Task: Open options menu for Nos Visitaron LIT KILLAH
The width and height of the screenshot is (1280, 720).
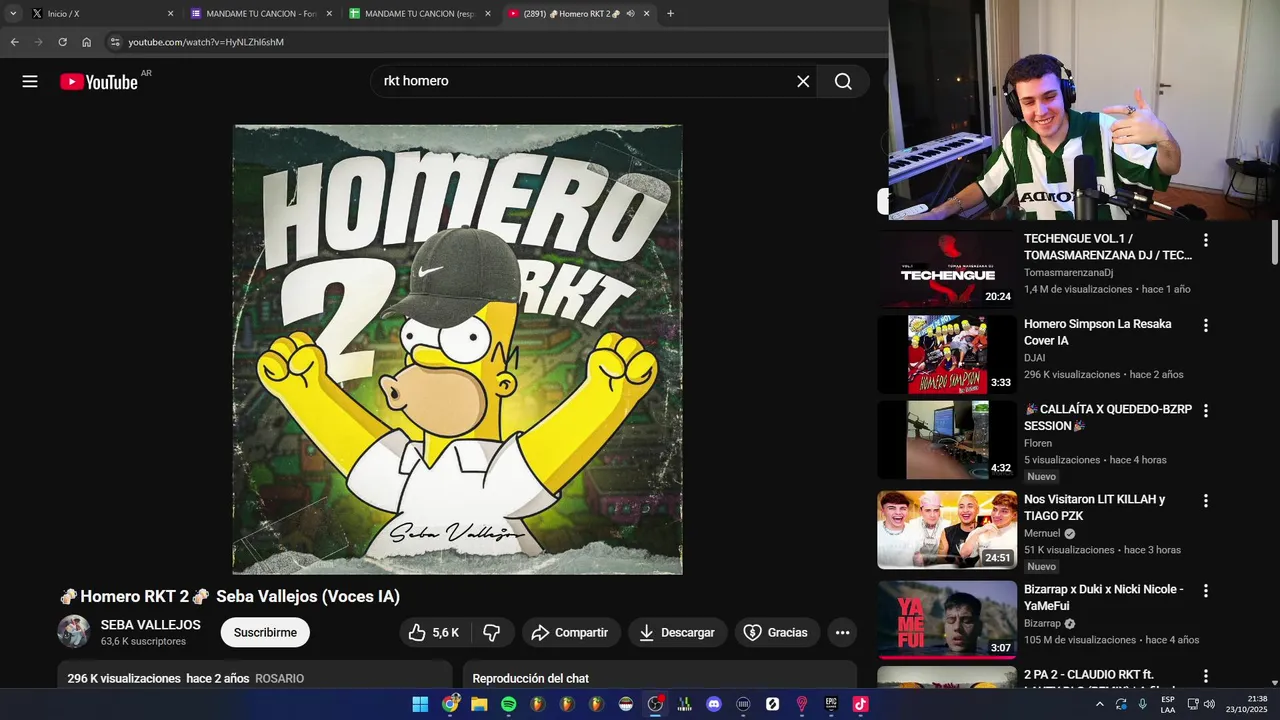Action: (1205, 500)
